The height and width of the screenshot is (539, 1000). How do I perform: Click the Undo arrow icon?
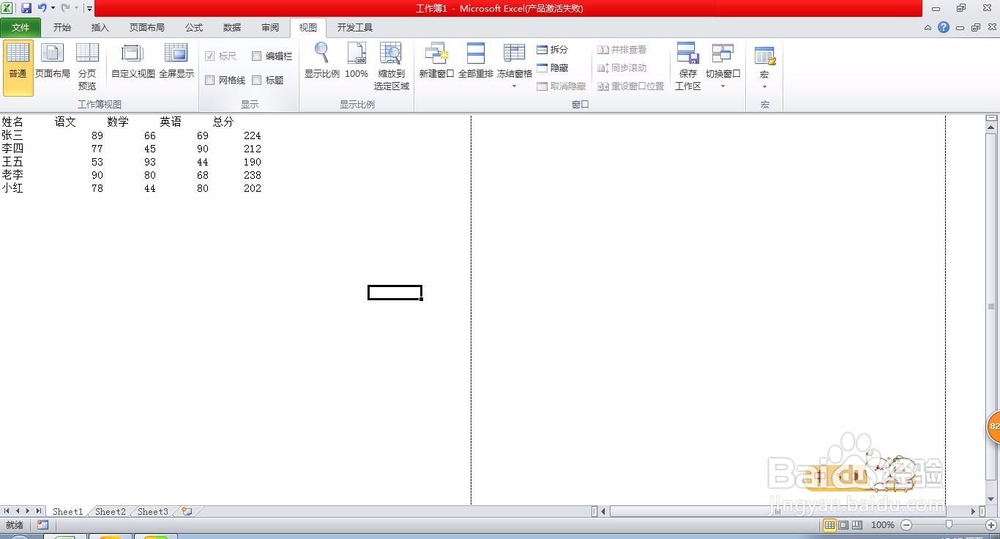tap(42, 8)
